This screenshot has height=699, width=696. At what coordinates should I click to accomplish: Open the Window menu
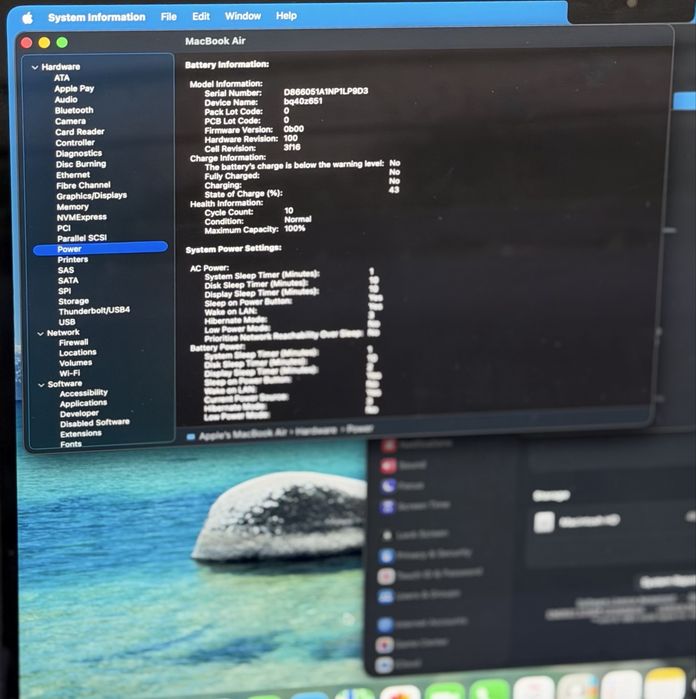(x=243, y=16)
